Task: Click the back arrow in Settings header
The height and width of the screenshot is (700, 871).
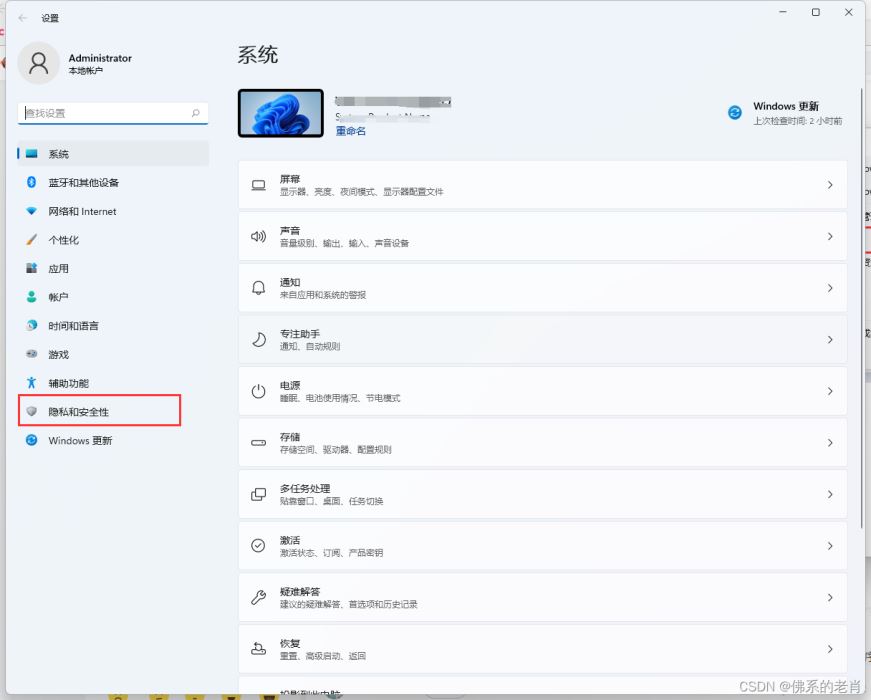Action: (x=23, y=18)
